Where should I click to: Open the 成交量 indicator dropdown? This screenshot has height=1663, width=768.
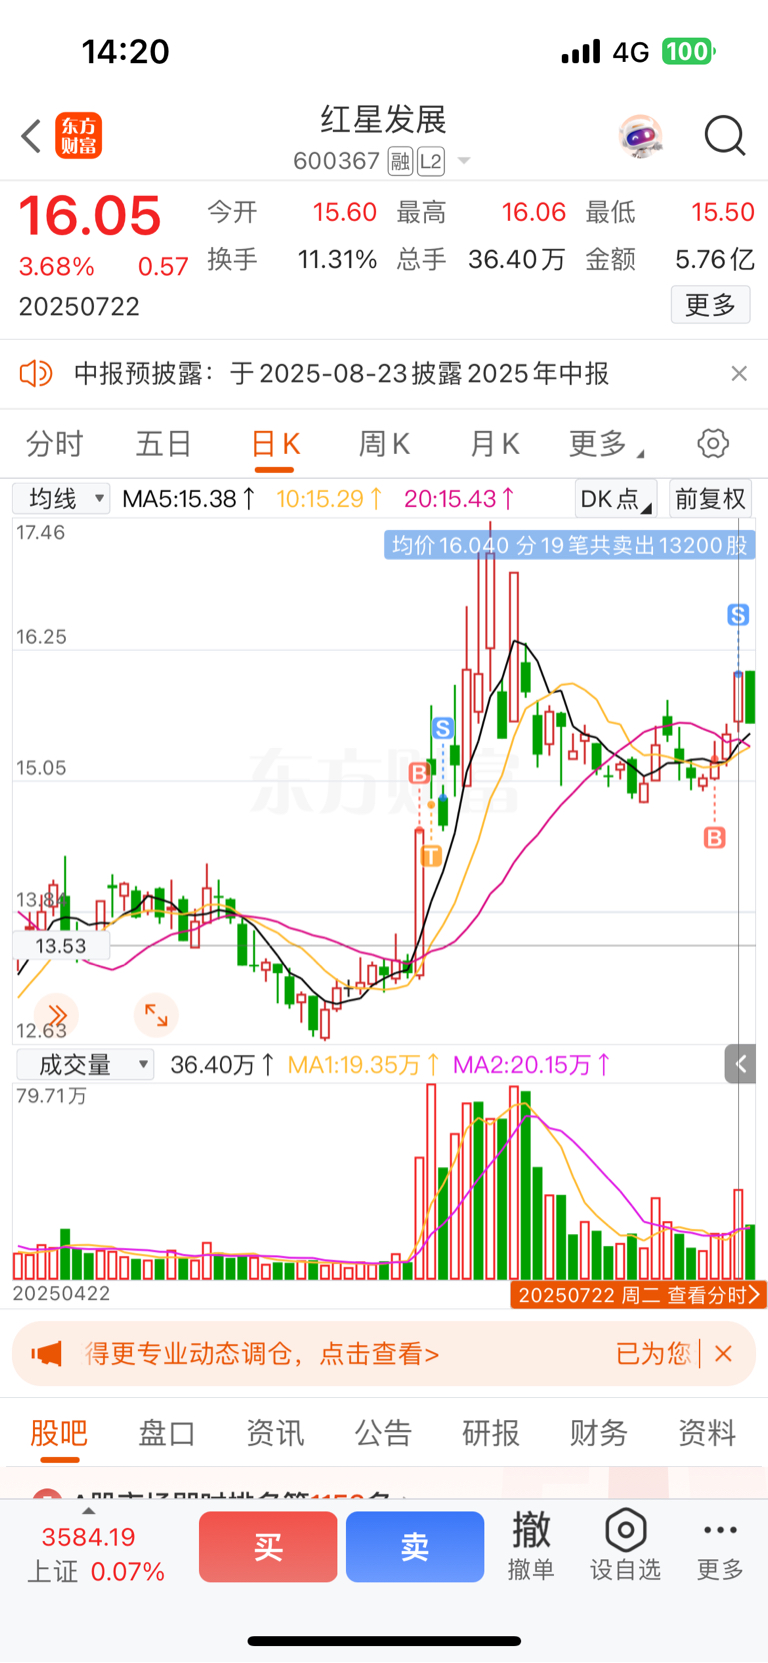click(x=85, y=1065)
